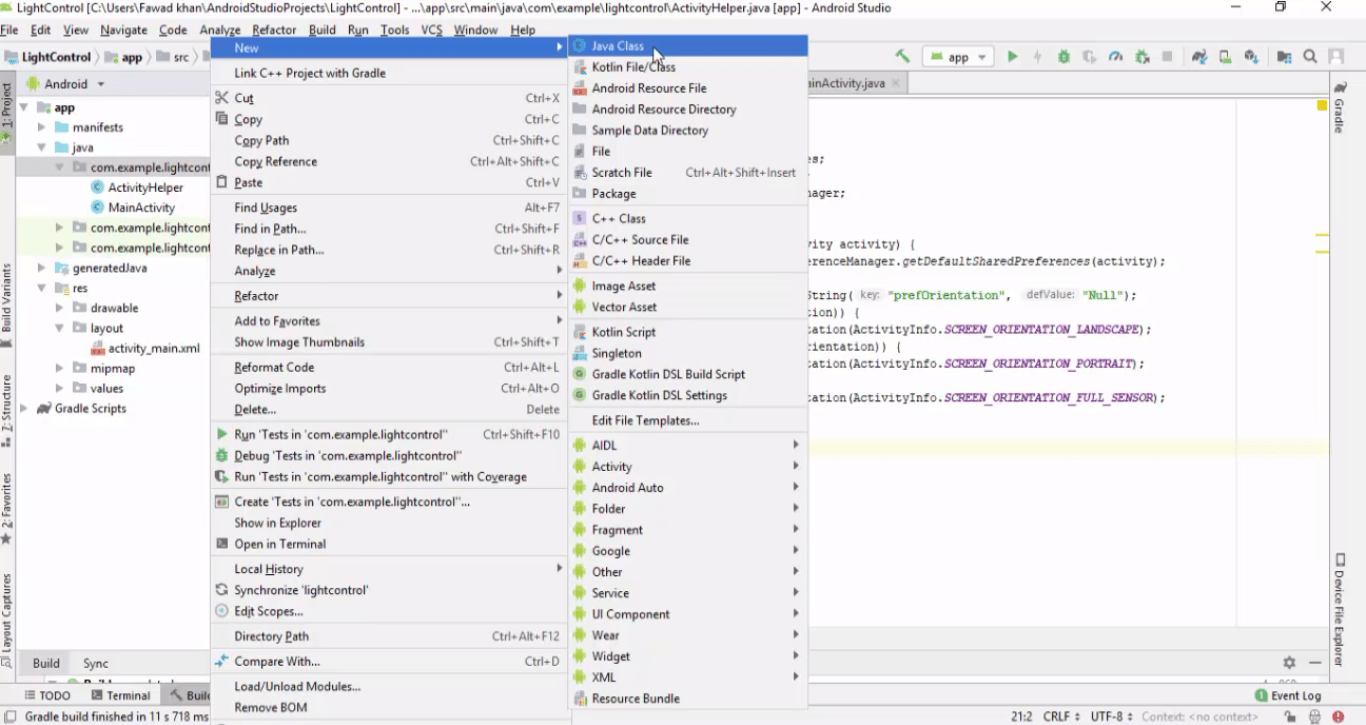Start the Debug session icon
Image resolution: width=1366 pixels, height=725 pixels.
(1063, 57)
